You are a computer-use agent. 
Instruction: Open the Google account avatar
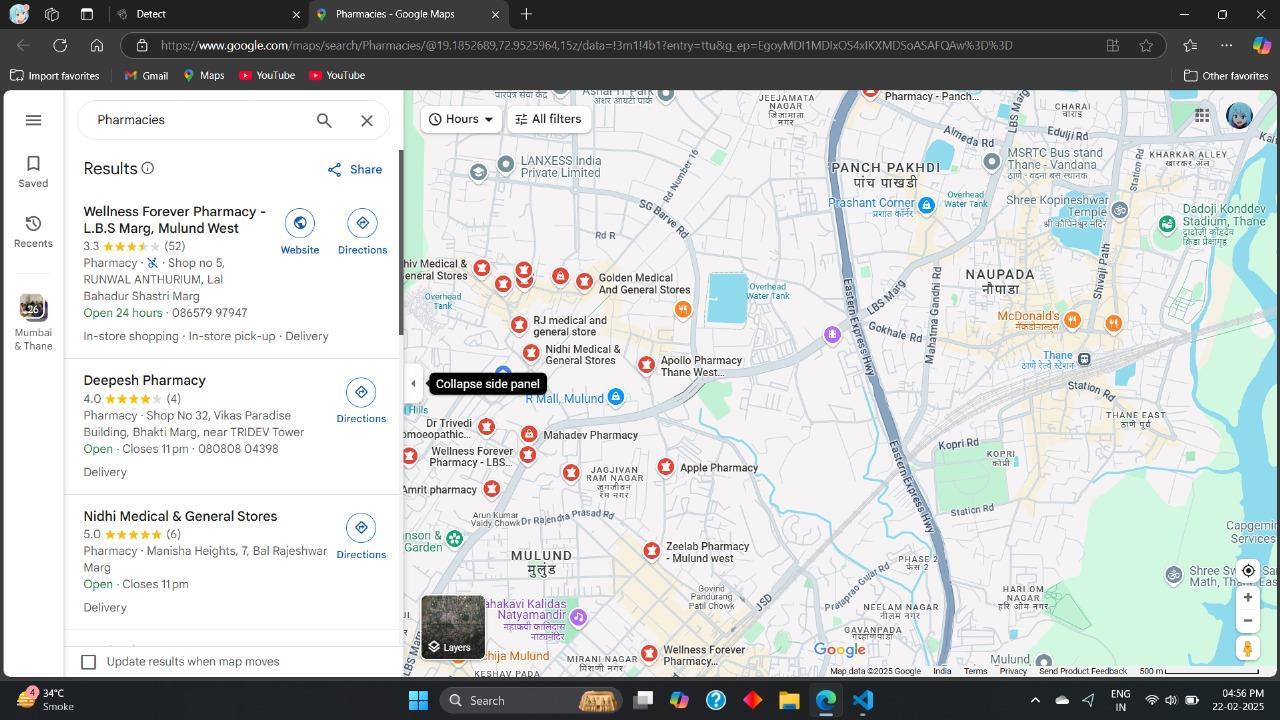tap(1239, 116)
